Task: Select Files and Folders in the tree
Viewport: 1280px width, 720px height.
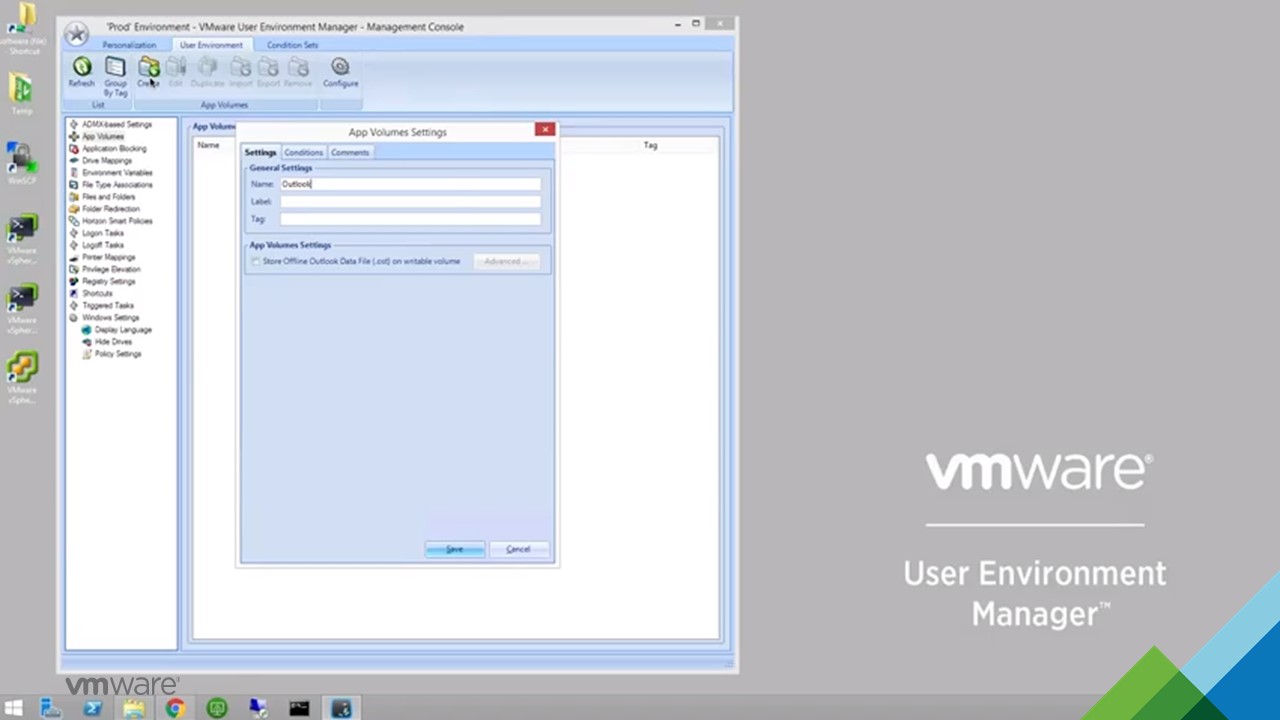Action: tap(108, 197)
